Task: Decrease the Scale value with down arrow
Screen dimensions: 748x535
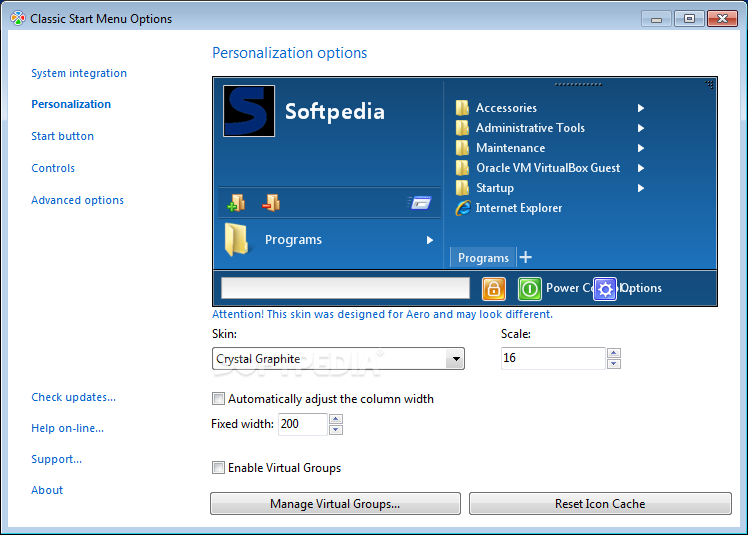Action: [614, 364]
